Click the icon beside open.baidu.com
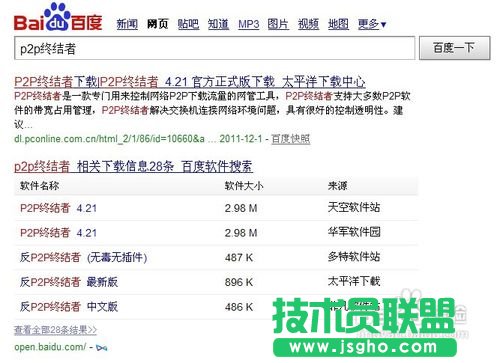This screenshot has width=500, height=363. [x=102, y=348]
